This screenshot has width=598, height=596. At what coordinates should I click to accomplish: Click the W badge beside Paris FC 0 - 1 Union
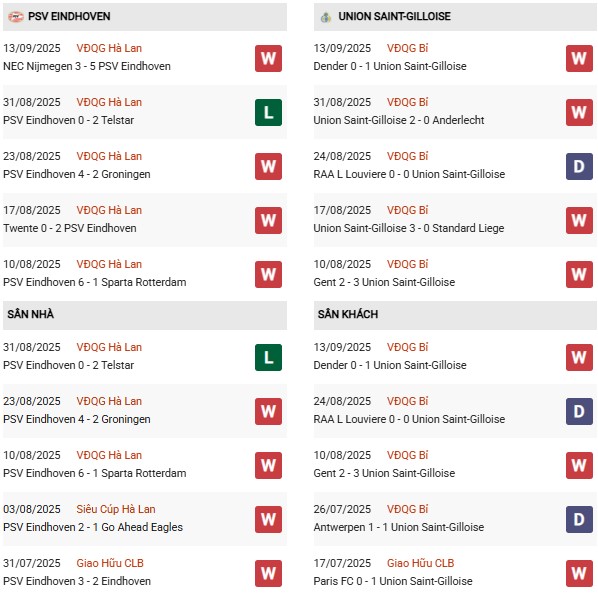click(x=579, y=573)
